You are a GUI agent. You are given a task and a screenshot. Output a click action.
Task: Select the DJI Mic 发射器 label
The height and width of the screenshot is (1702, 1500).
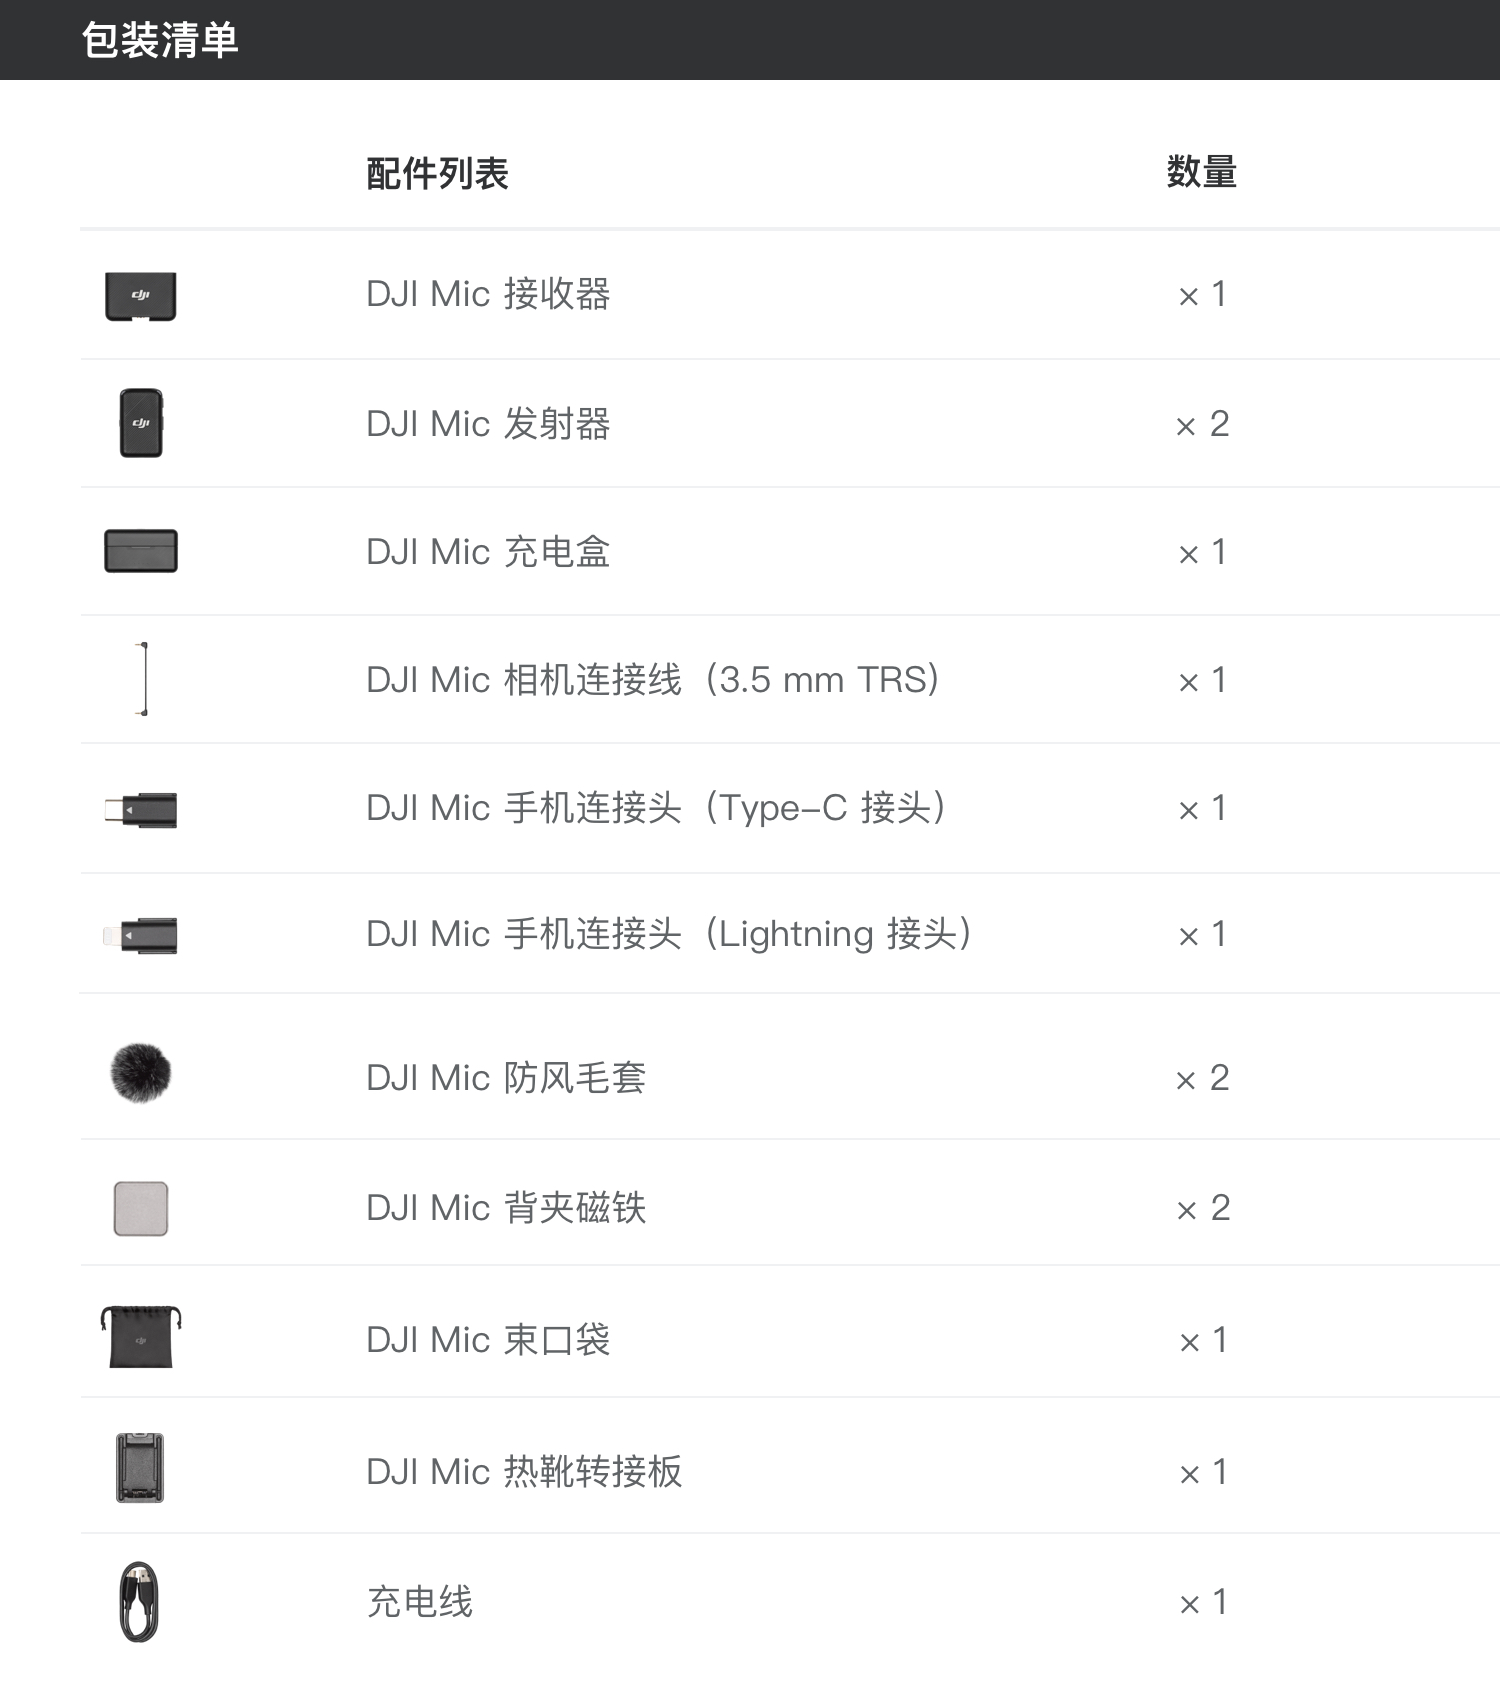pos(488,424)
